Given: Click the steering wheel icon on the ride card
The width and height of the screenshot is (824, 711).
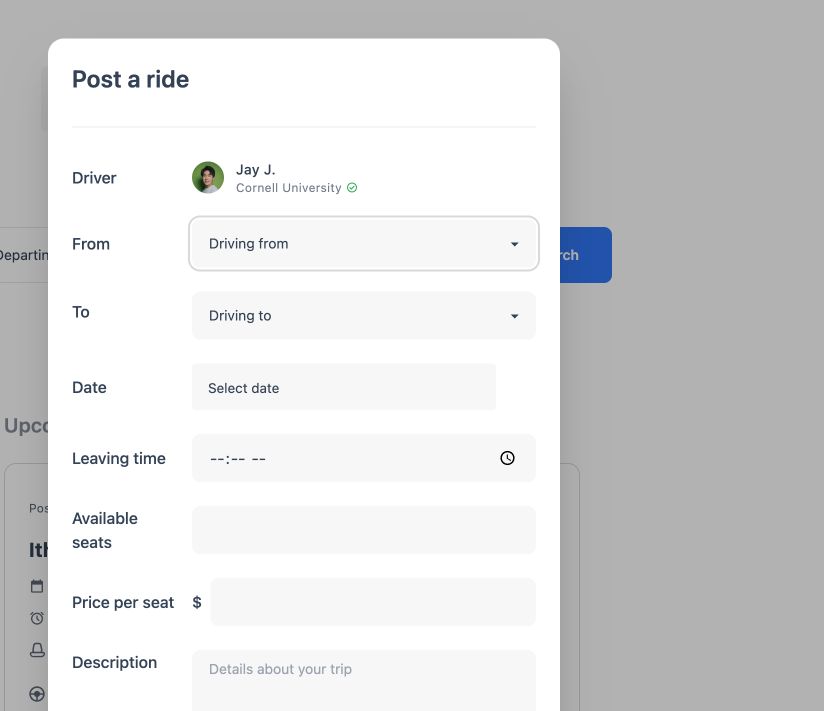Looking at the screenshot, I should pos(37,694).
